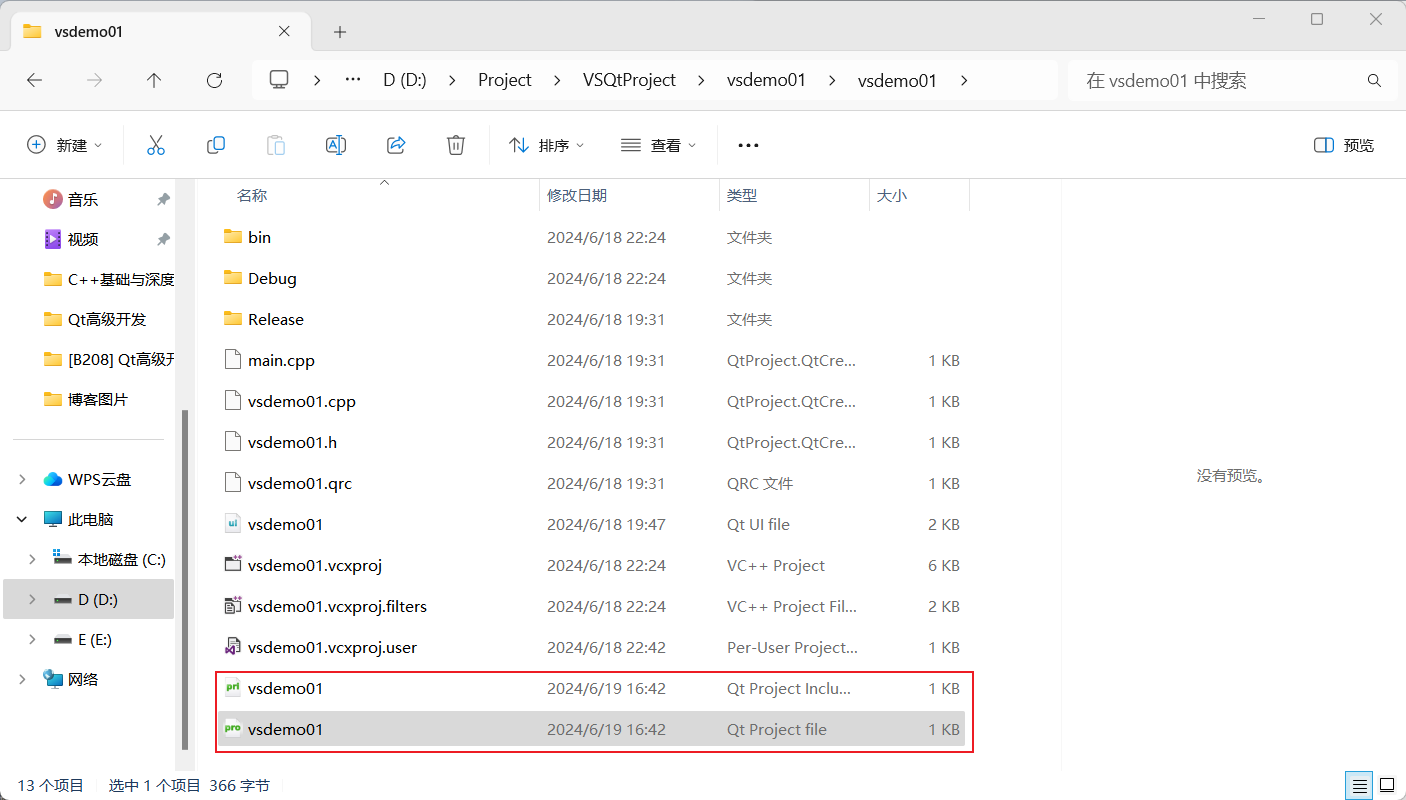This screenshot has width=1406, height=800.
Task: Click the Qt UI file icon
Action: coord(233,524)
